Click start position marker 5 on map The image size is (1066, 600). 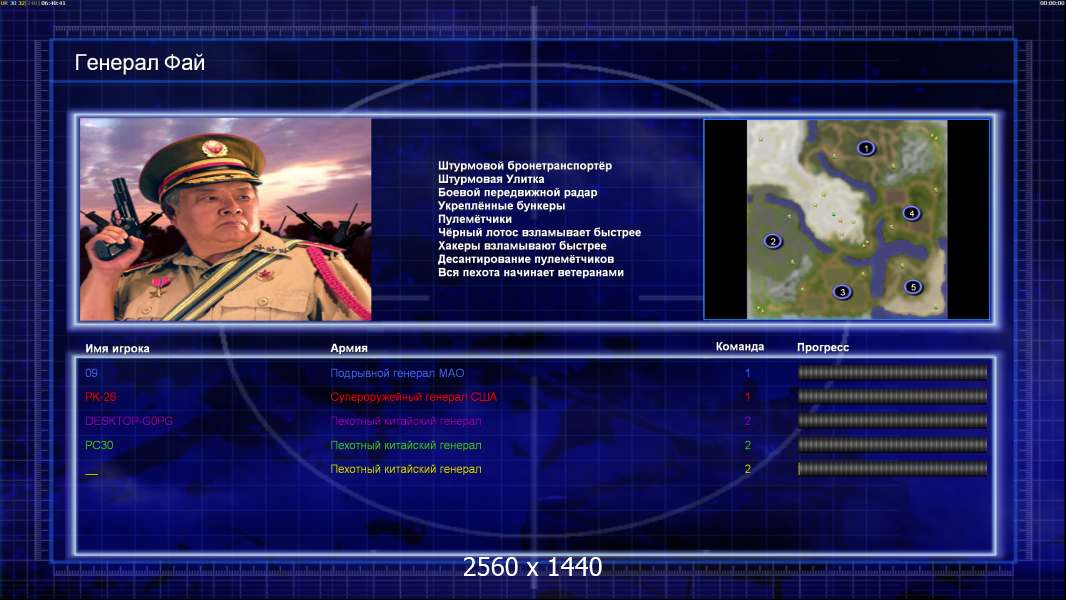[914, 287]
